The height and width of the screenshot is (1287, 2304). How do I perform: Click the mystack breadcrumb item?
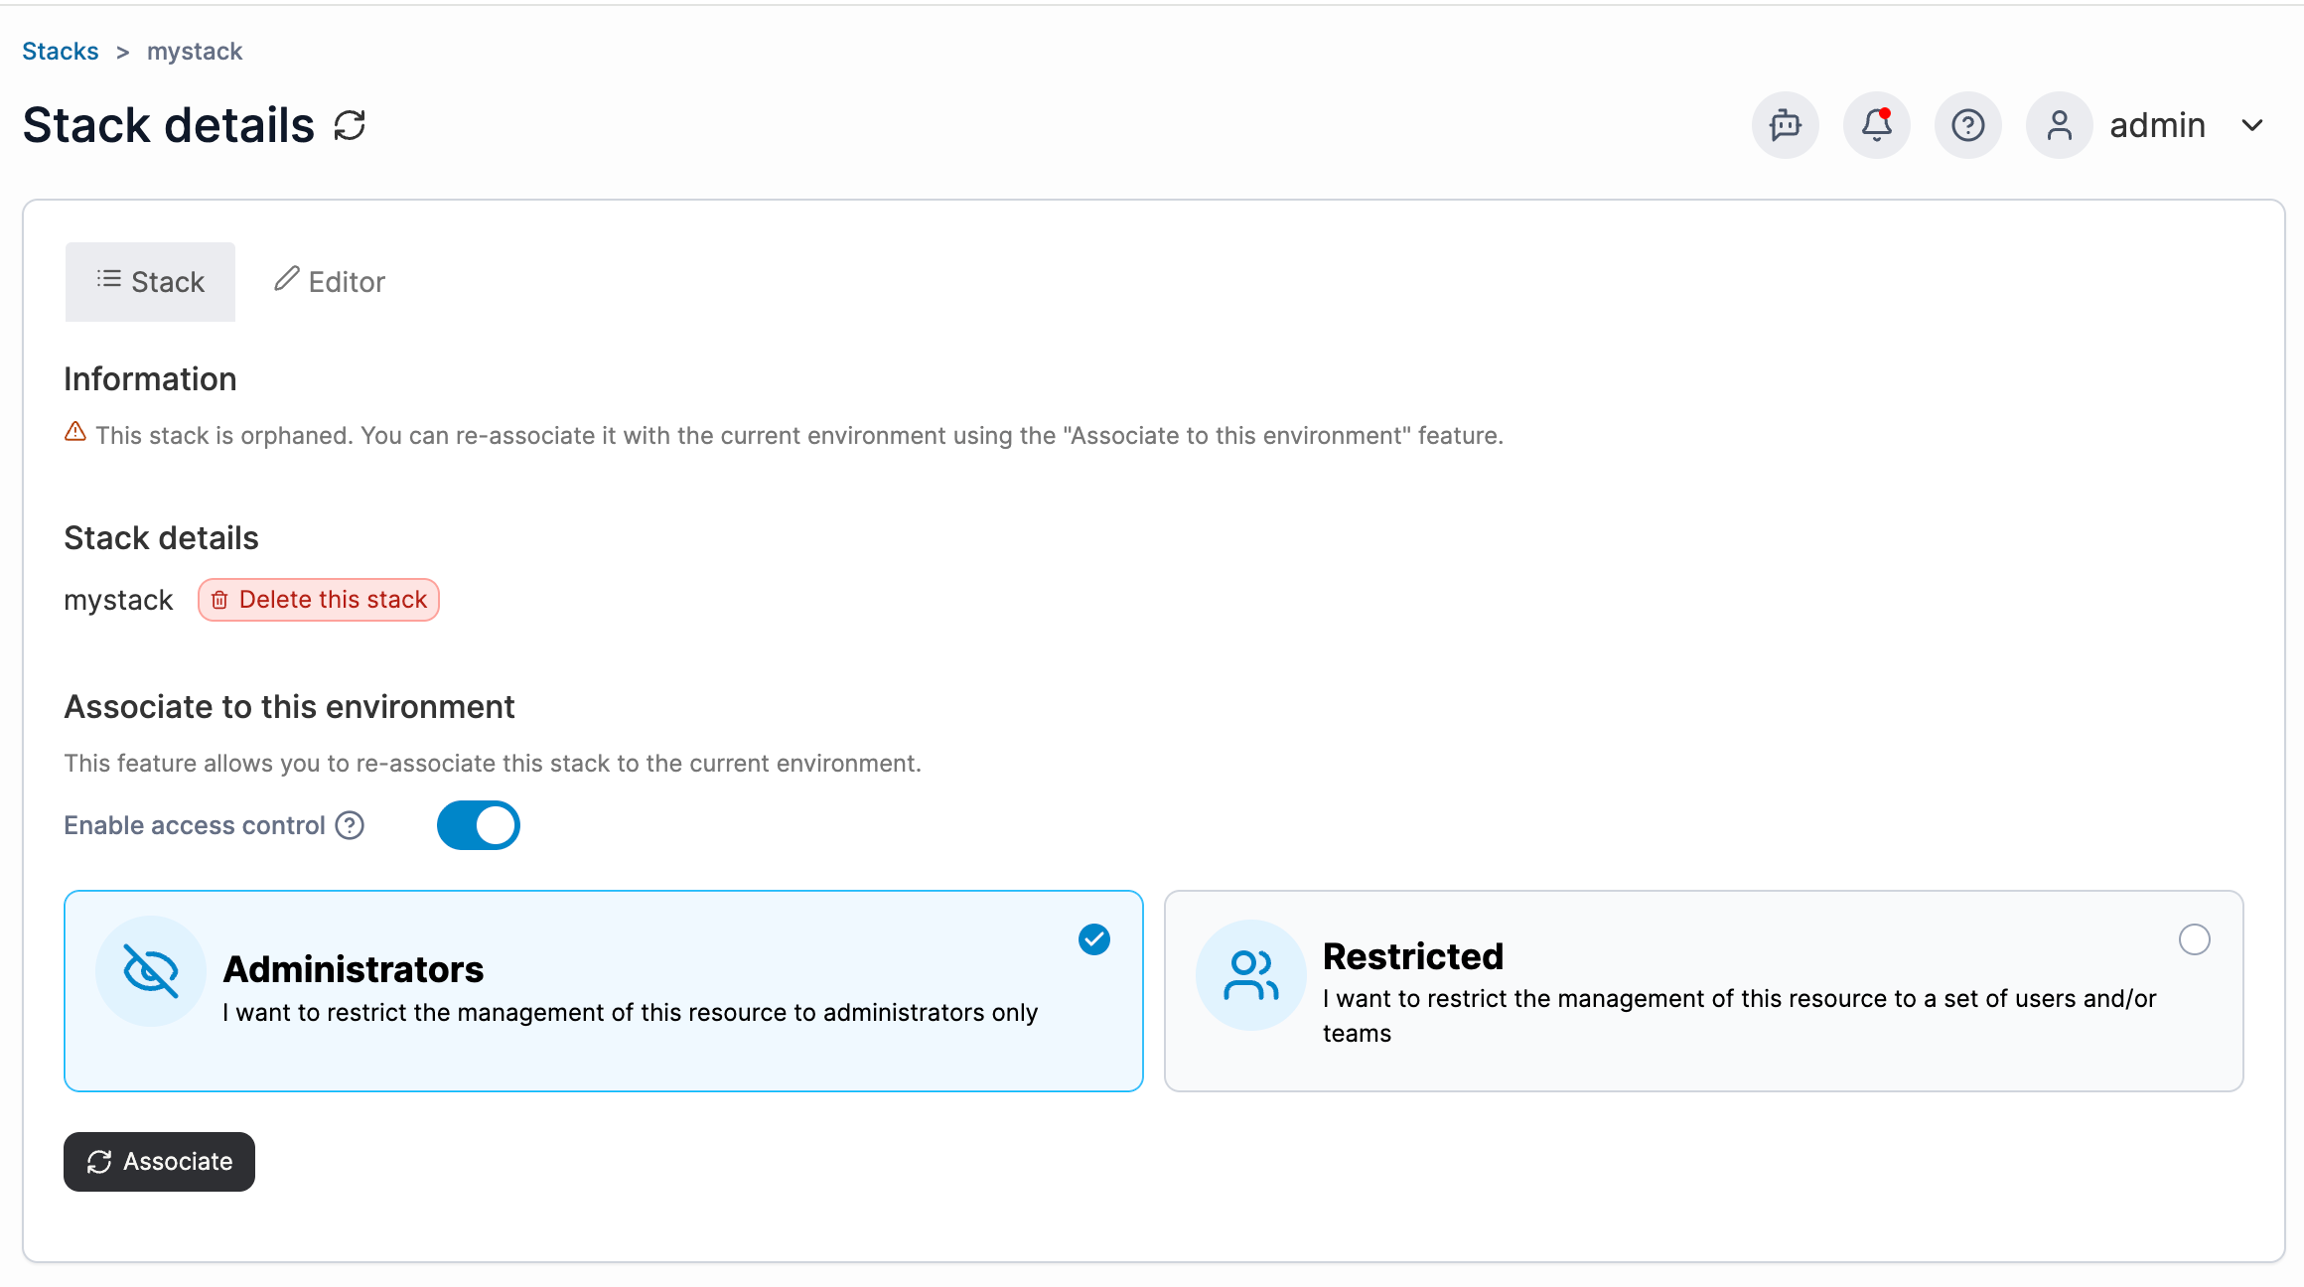point(194,51)
